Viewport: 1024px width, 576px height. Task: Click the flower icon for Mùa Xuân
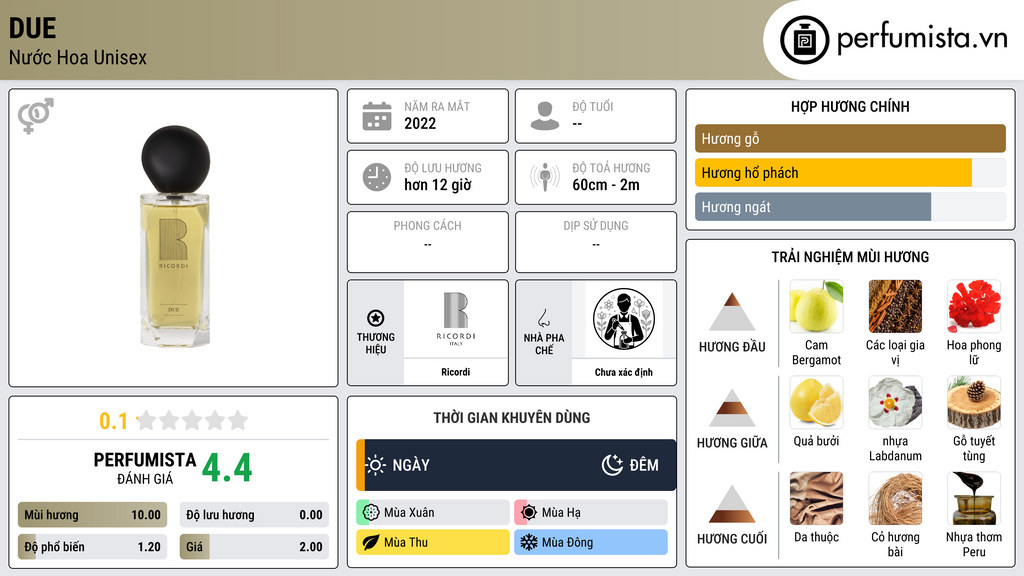[x=371, y=513]
